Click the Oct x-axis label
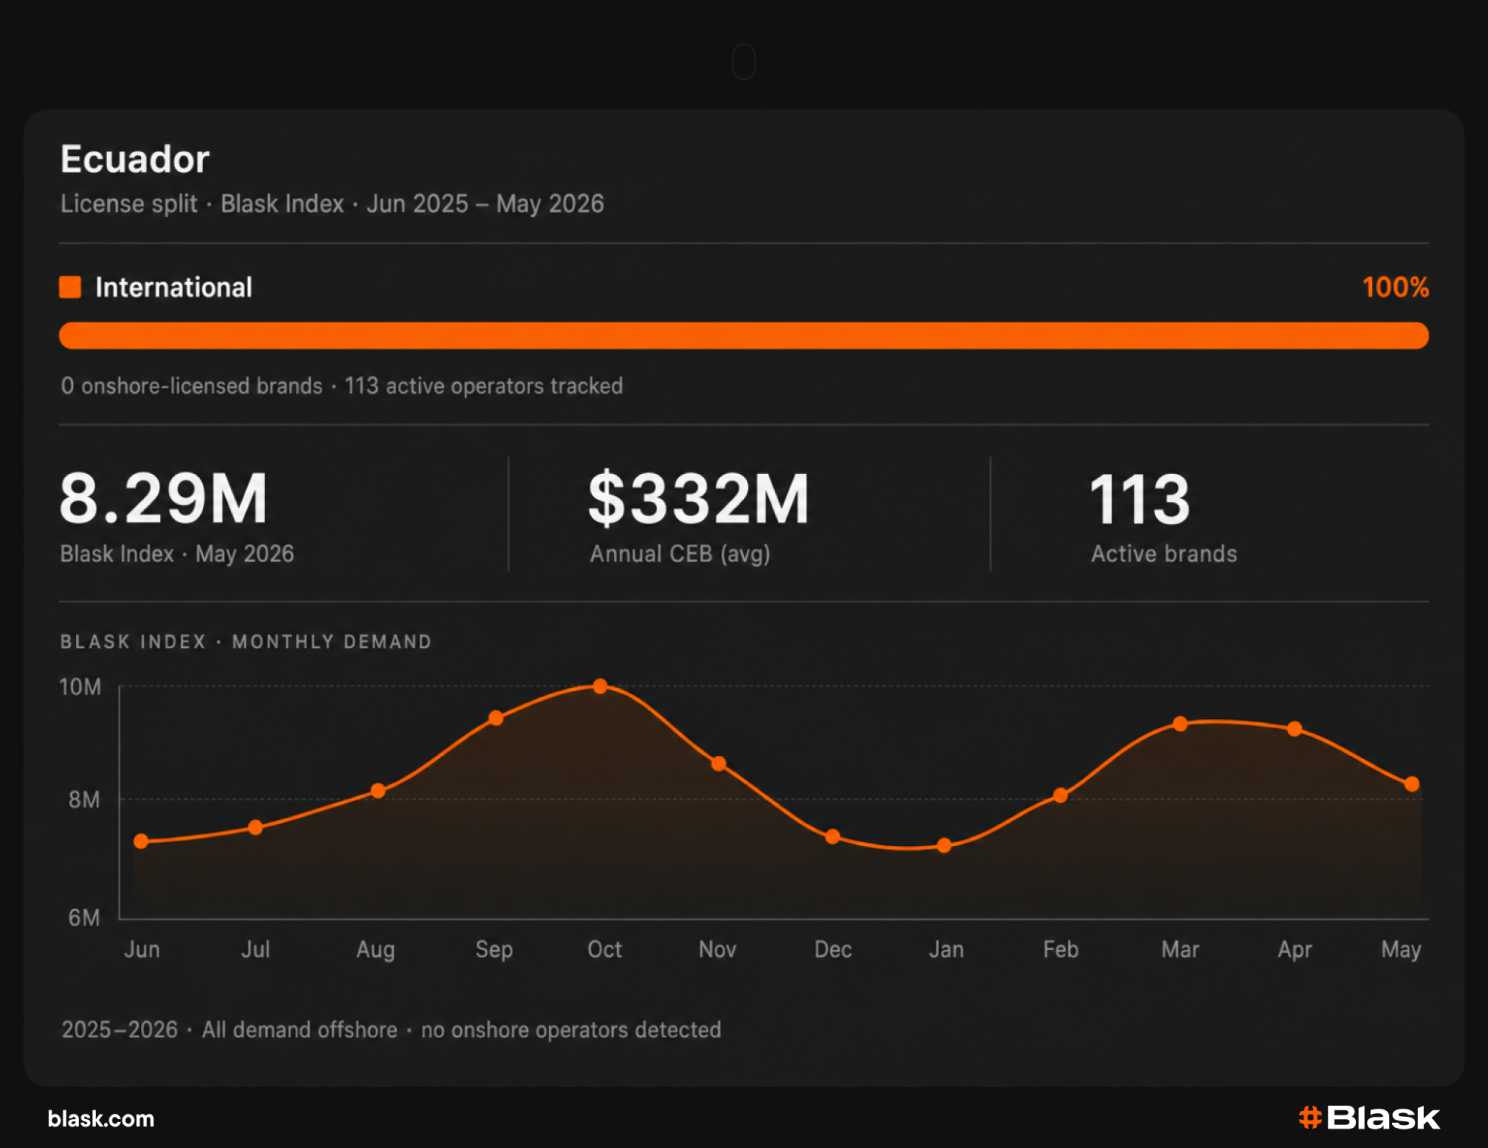This screenshot has height=1148, width=1488. point(604,950)
